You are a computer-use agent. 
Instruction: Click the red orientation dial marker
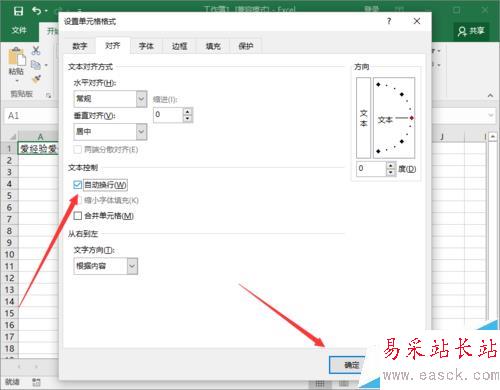pyautogui.click(x=412, y=118)
